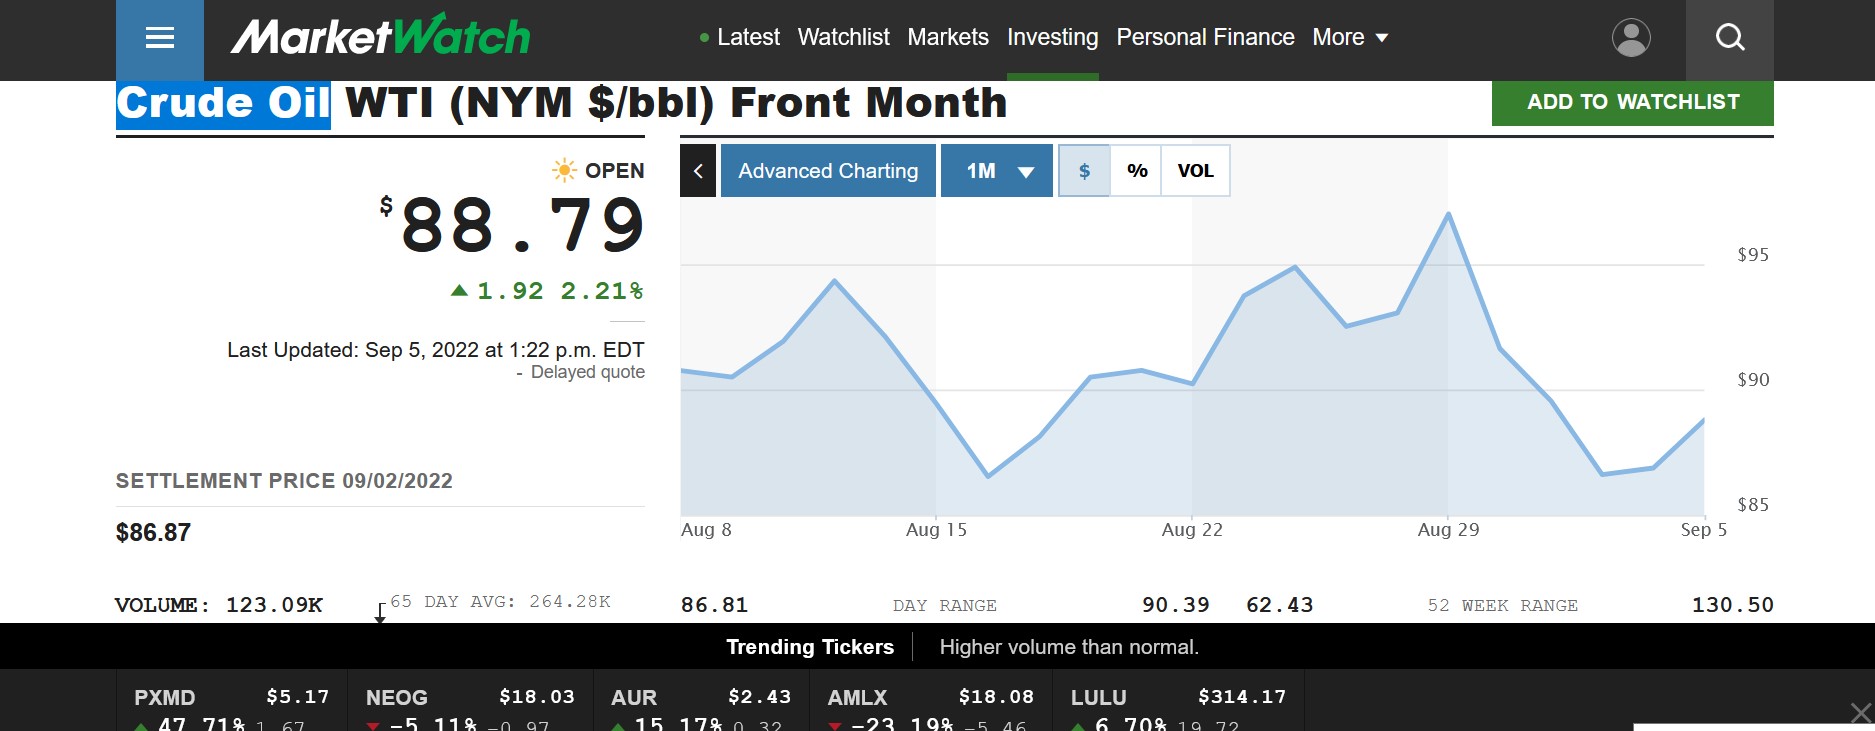The width and height of the screenshot is (1875, 731).
Task: Go to Personal Finance section
Action: coord(1205,38)
